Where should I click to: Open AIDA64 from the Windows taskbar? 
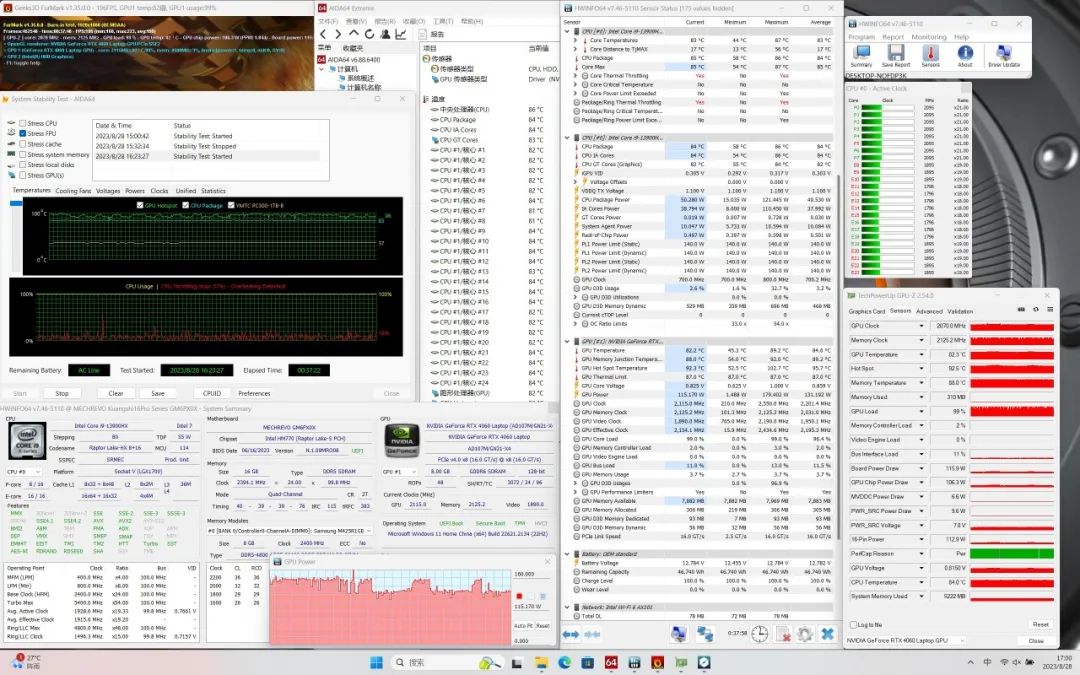(610, 662)
